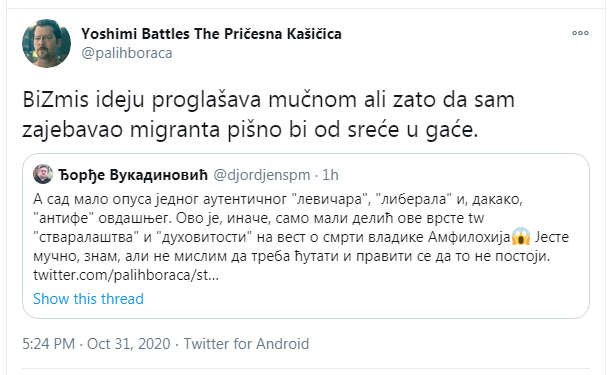Click Đorđe Vukadinović's small avatar
Viewport: 614px width, 375px height.
point(43,174)
